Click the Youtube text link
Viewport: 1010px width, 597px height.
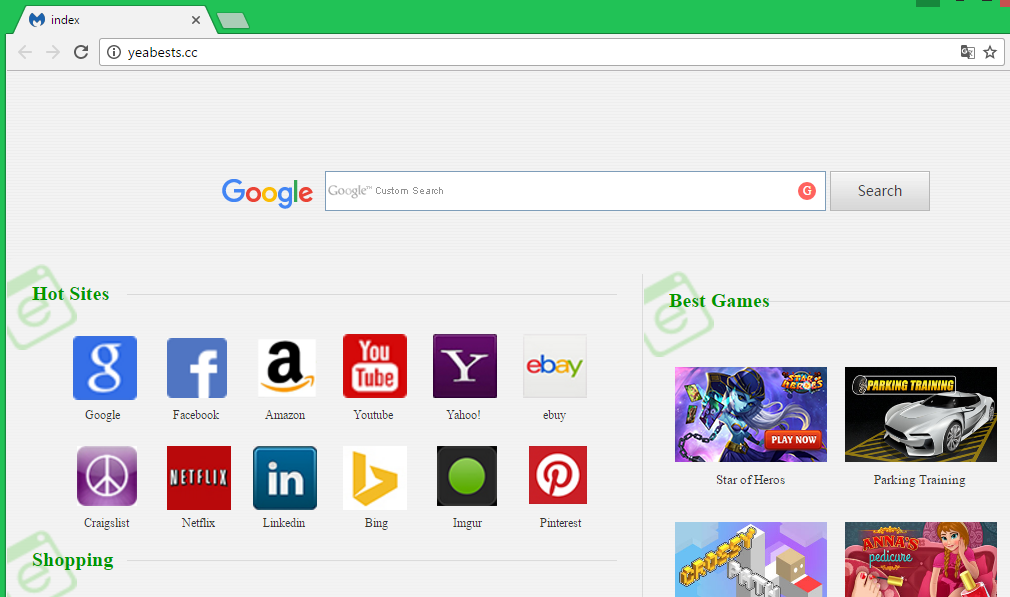point(374,415)
